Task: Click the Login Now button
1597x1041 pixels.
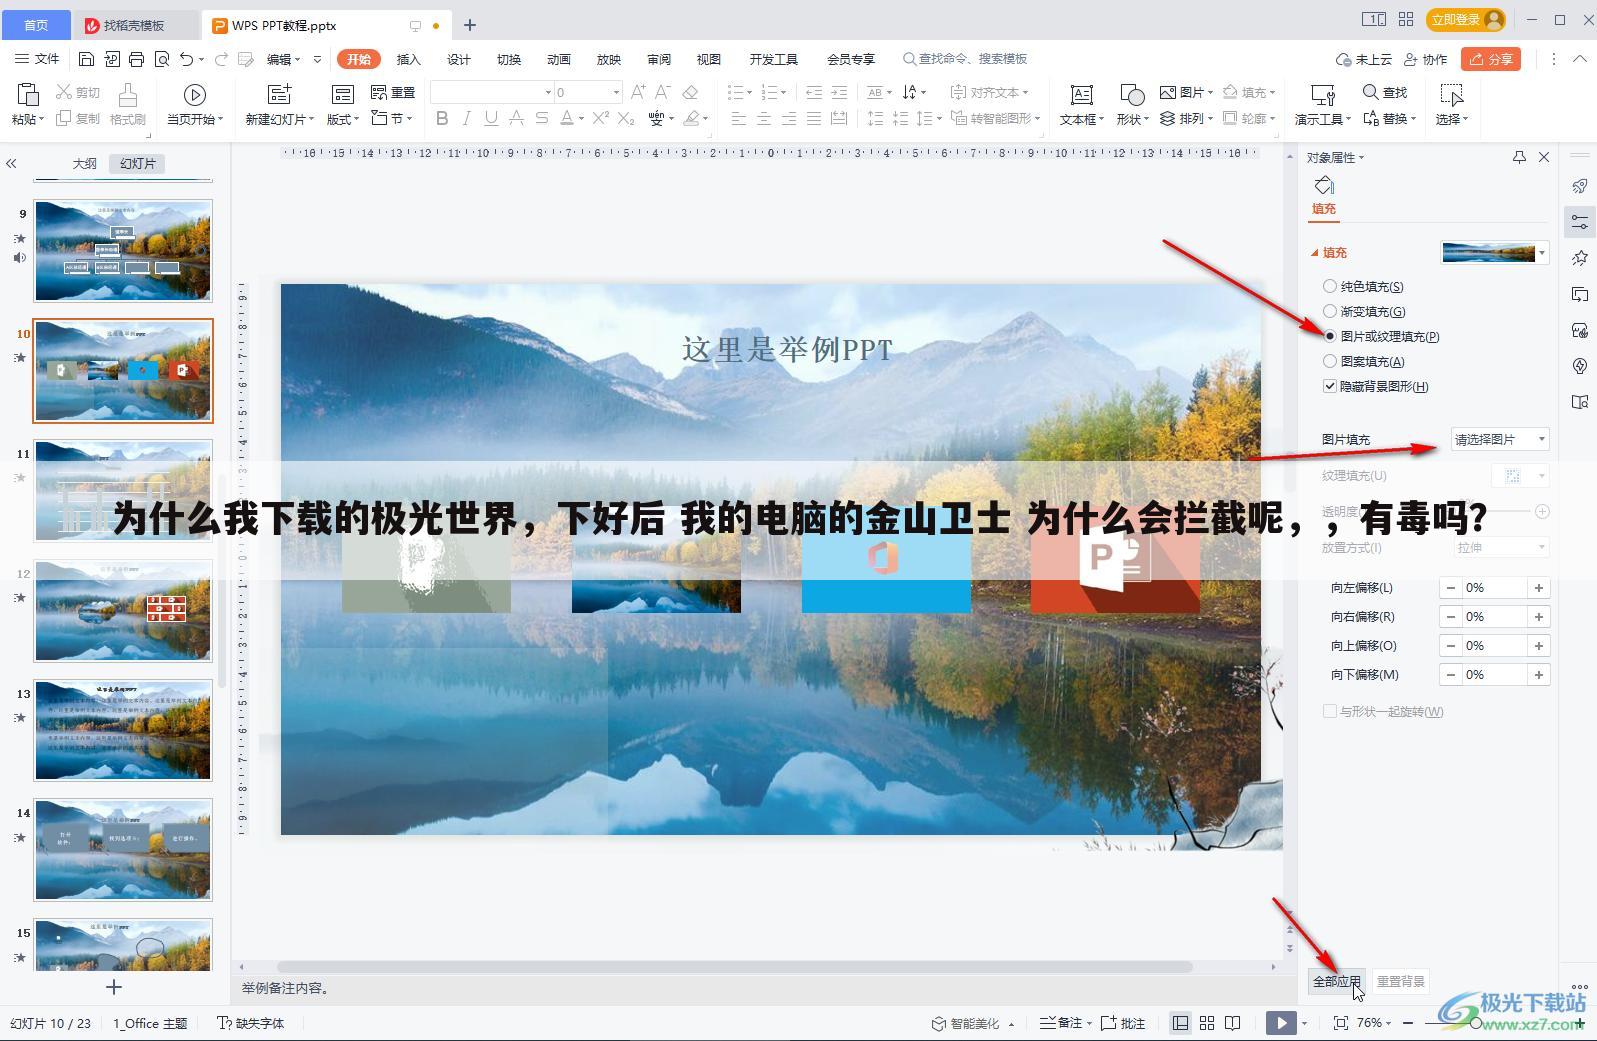Action: click(1467, 19)
